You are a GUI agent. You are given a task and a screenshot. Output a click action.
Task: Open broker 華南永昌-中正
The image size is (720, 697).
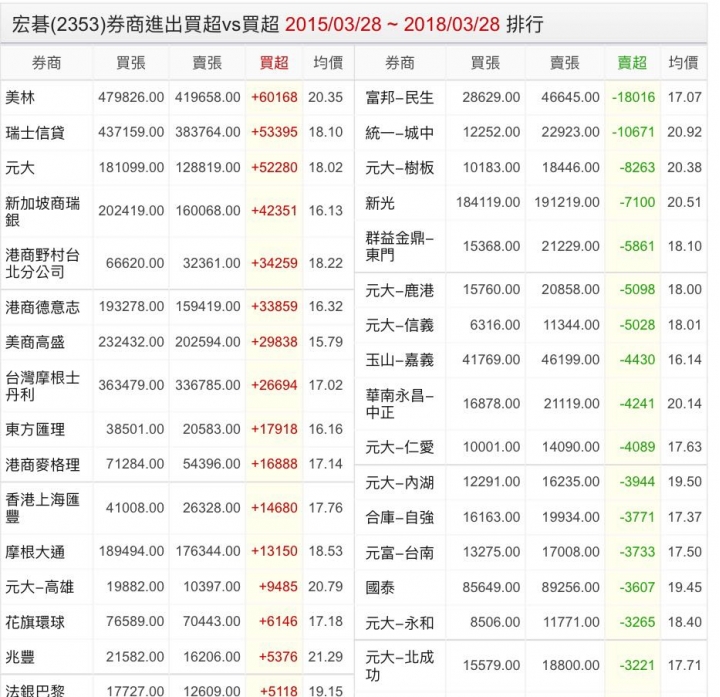399,404
